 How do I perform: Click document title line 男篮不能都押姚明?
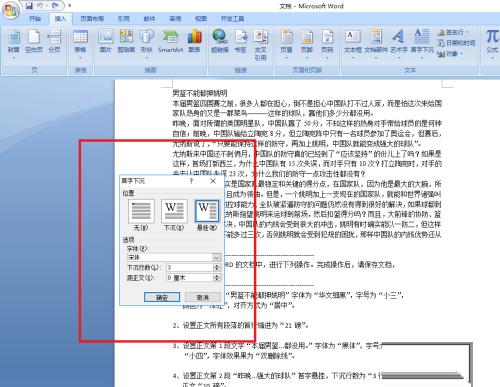pos(200,93)
